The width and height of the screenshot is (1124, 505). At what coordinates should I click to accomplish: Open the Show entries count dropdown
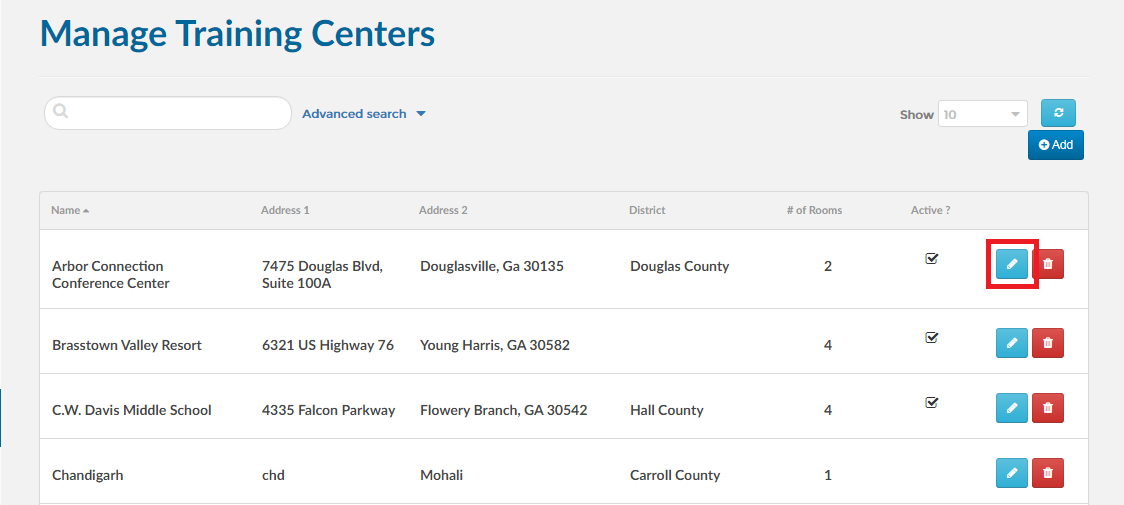[982, 114]
